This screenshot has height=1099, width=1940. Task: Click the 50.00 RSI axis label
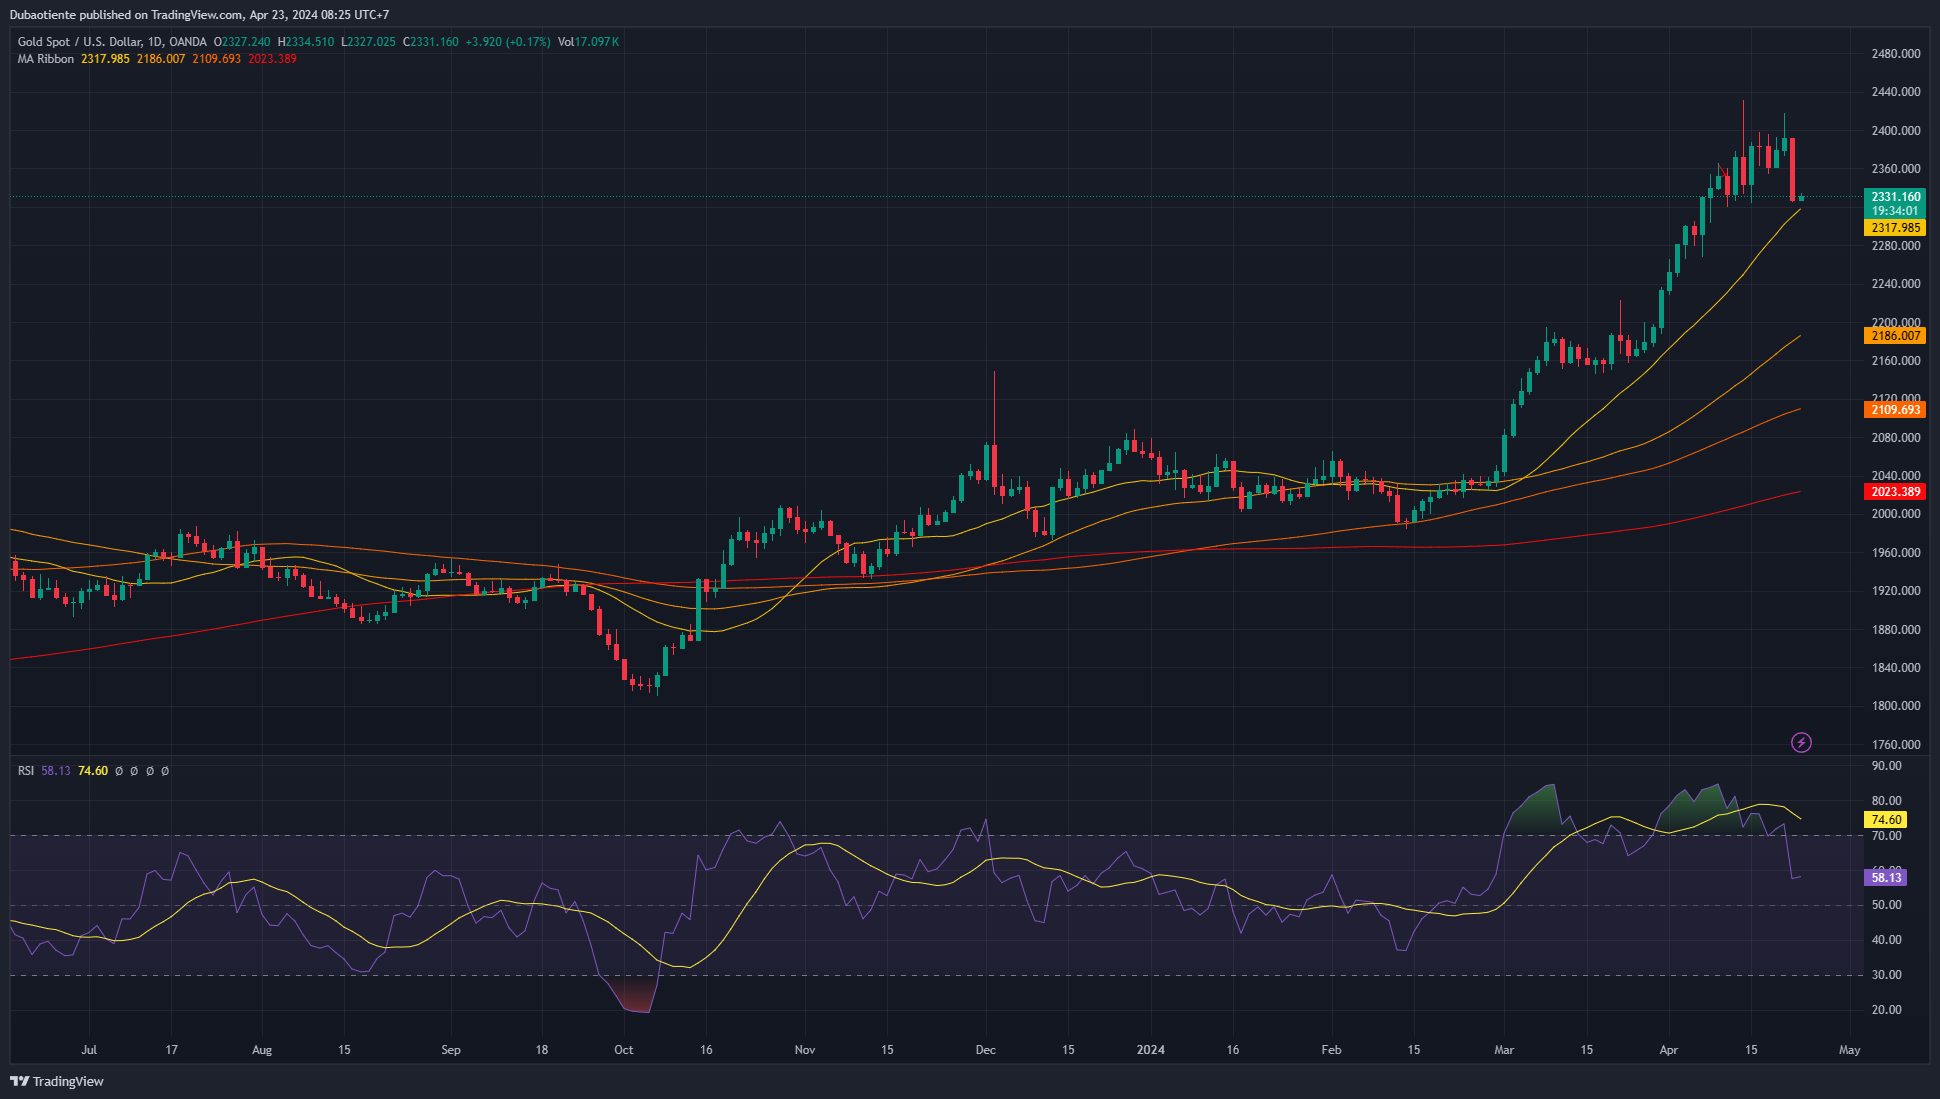click(1886, 905)
